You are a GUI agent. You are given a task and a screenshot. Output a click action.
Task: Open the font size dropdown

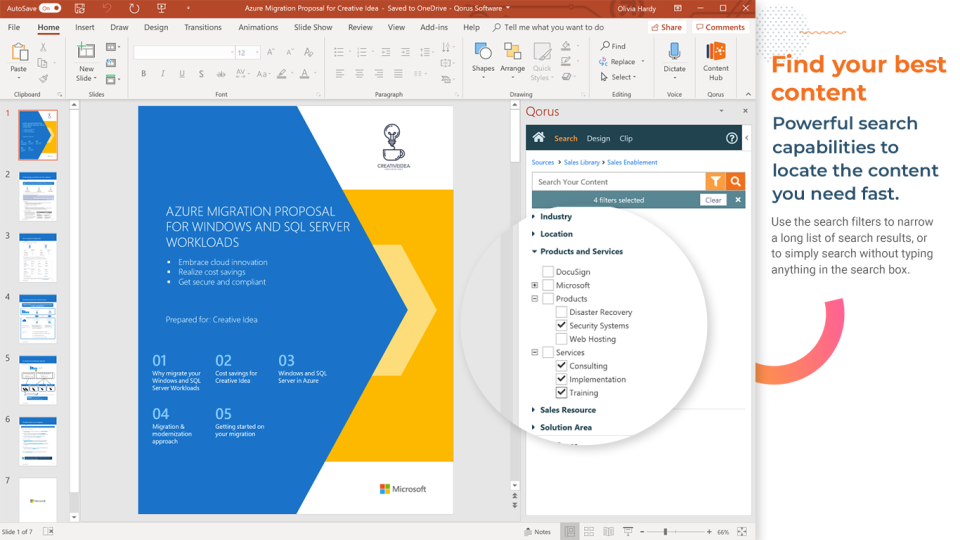coord(257,53)
